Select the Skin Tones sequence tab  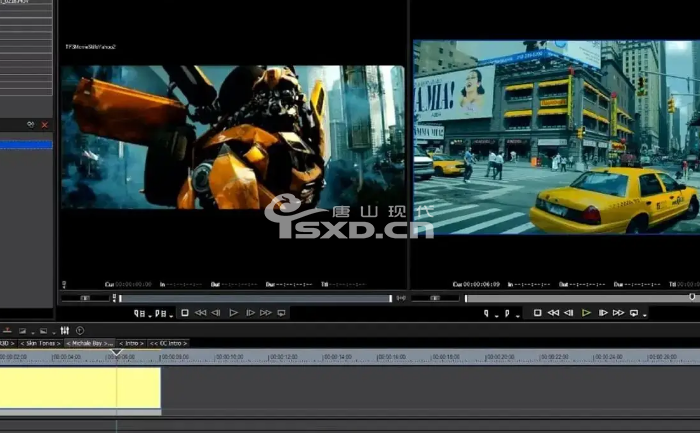point(40,343)
